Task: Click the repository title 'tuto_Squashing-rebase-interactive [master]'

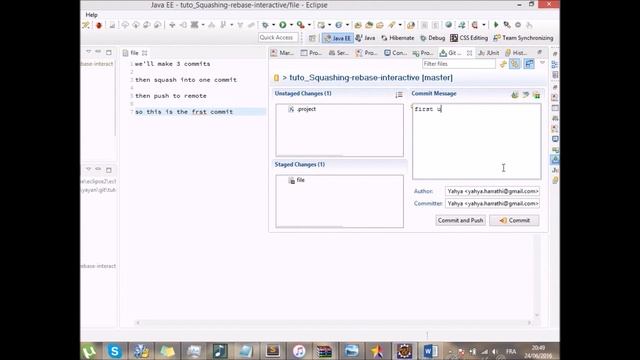Action: tap(371, 78)
